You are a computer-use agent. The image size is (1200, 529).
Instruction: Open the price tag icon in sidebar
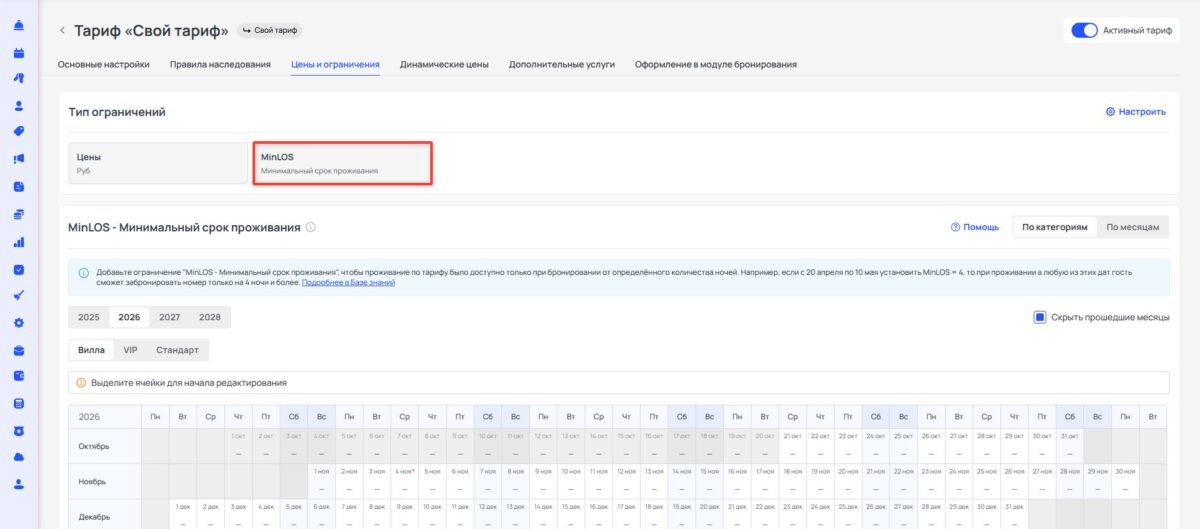click(19, 131)
